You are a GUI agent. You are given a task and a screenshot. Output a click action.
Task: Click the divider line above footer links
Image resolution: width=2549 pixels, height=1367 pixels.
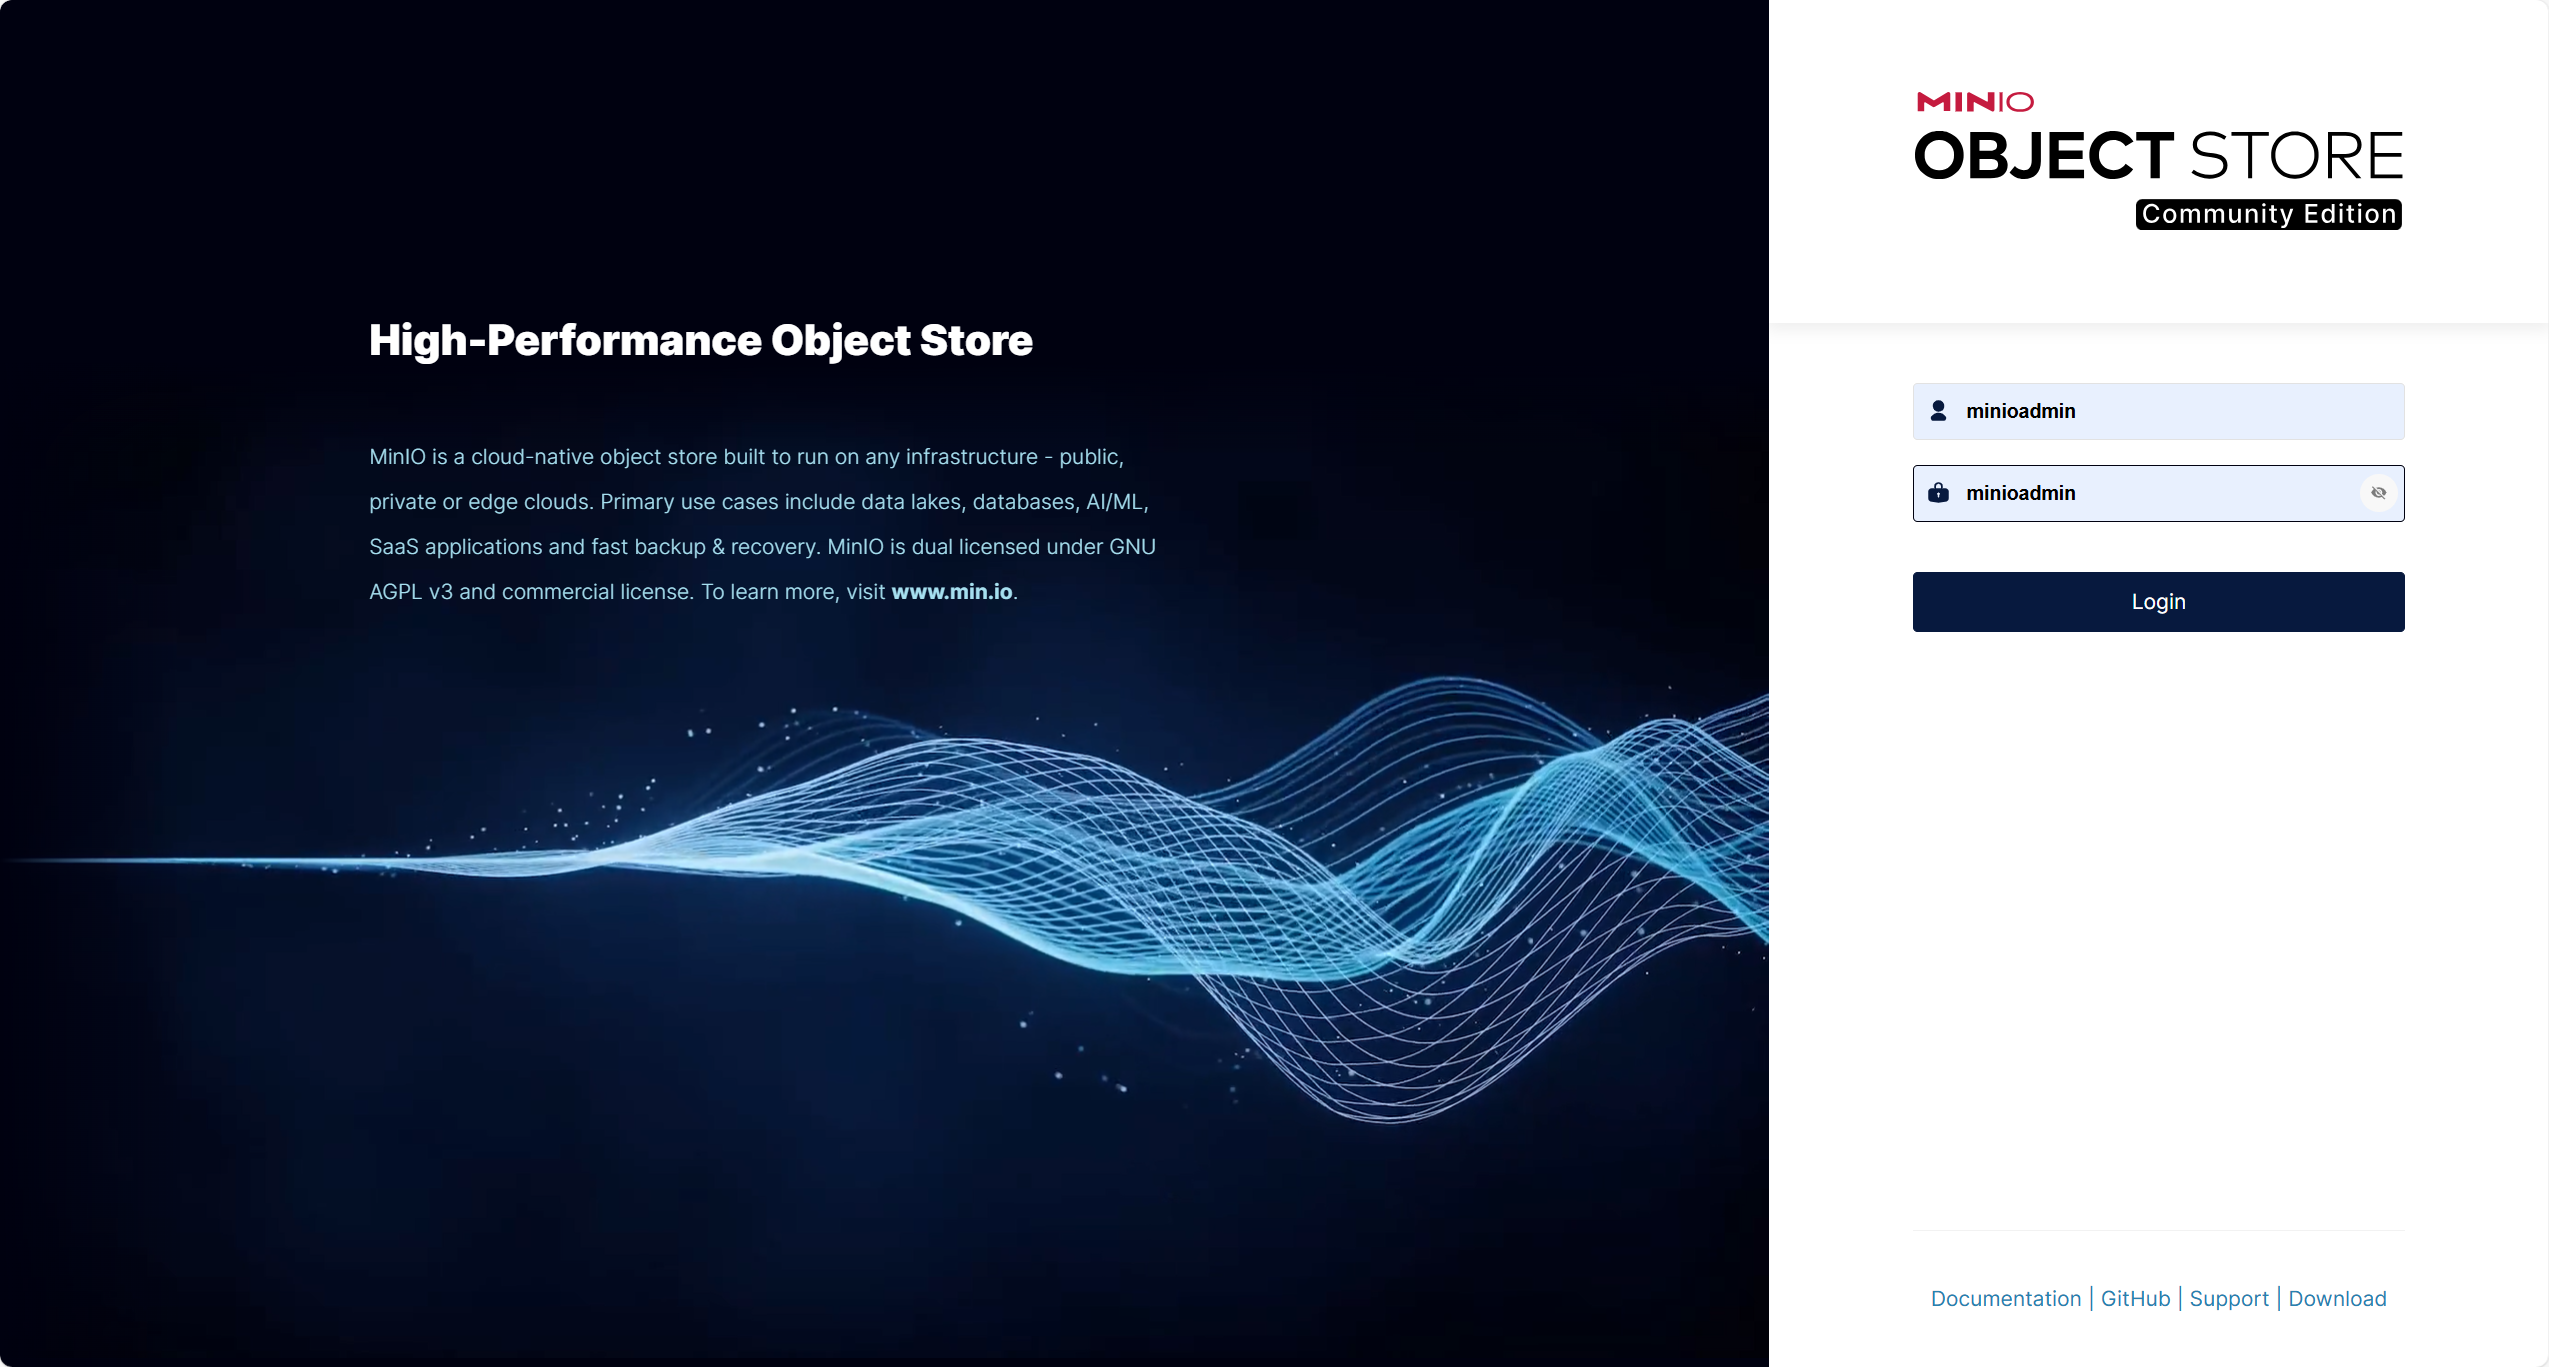coord(2158,1230)
